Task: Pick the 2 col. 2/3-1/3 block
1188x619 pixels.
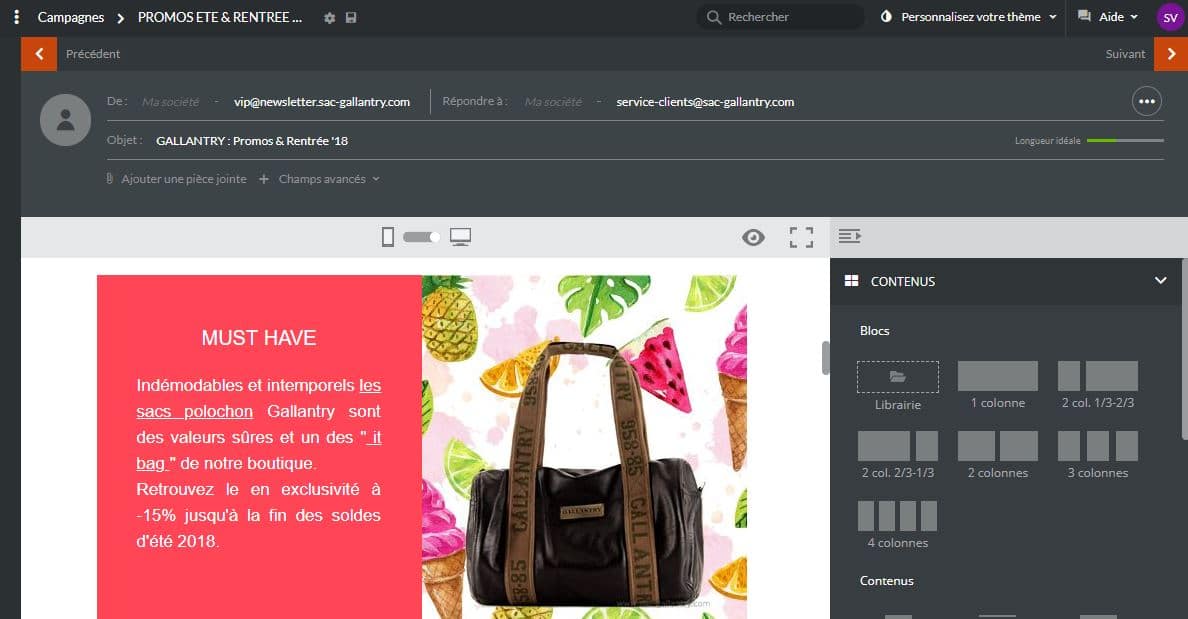Action: [898, 446]
